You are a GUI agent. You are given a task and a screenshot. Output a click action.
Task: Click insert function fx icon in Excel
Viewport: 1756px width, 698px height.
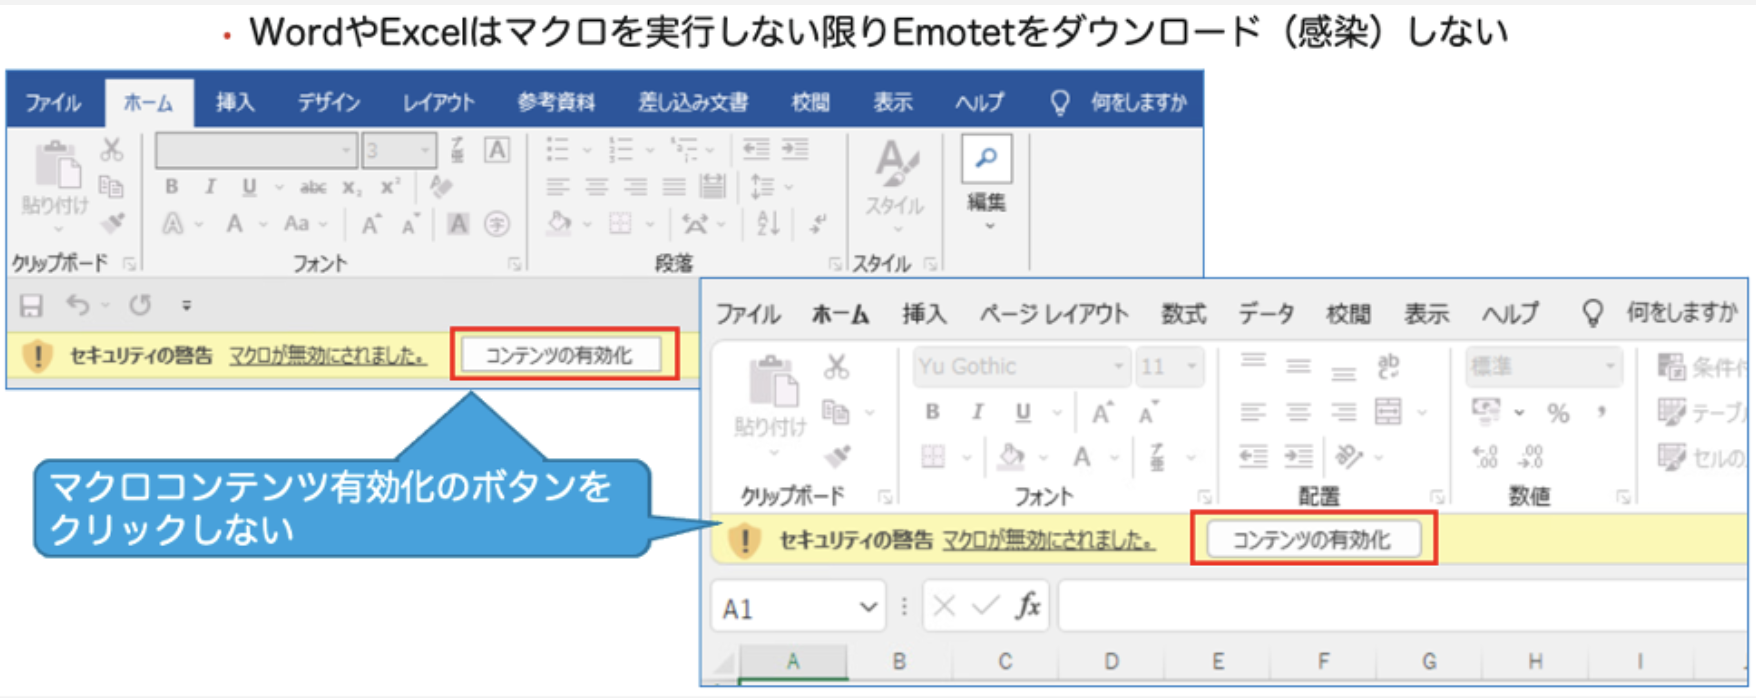1027,606
